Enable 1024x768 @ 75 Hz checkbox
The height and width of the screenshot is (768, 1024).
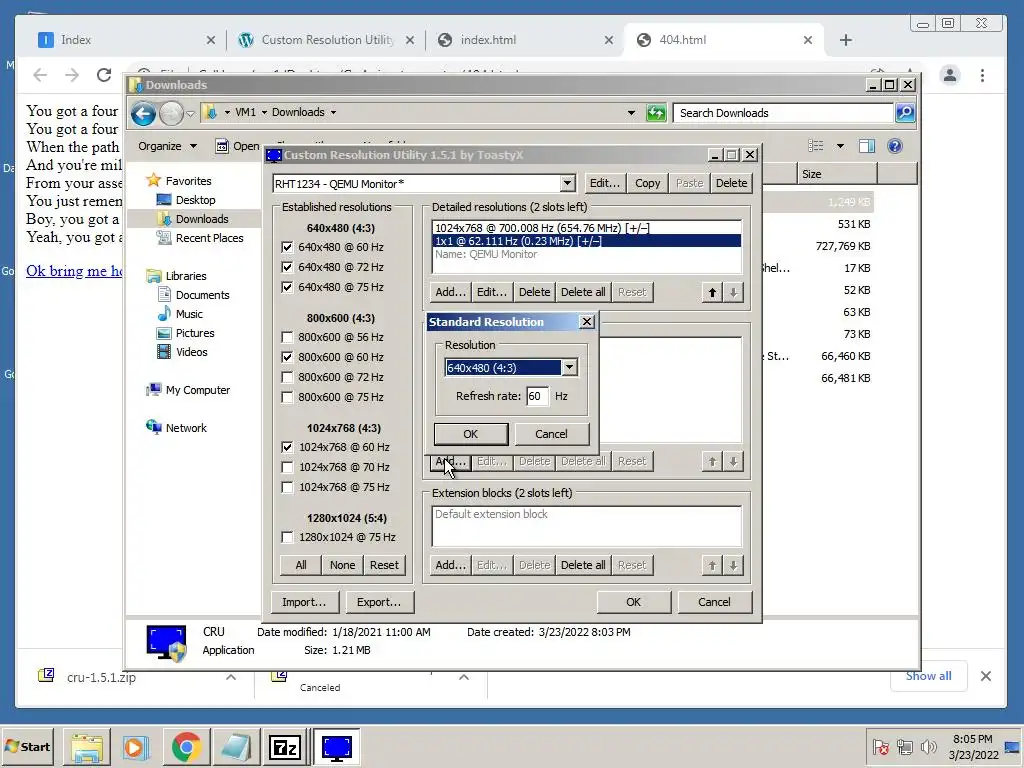point(287,487)
